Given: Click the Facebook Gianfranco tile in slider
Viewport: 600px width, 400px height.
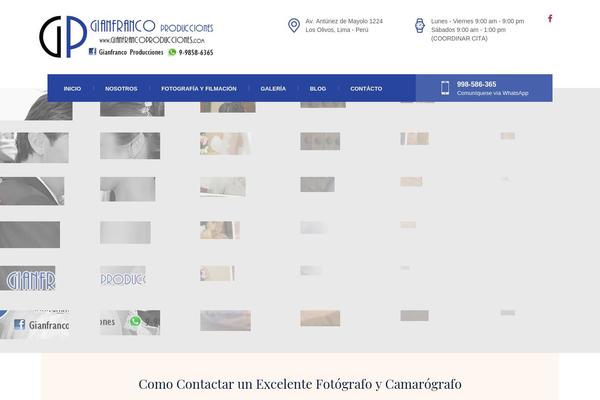Looking at the screenshot, I should [34, 325].
